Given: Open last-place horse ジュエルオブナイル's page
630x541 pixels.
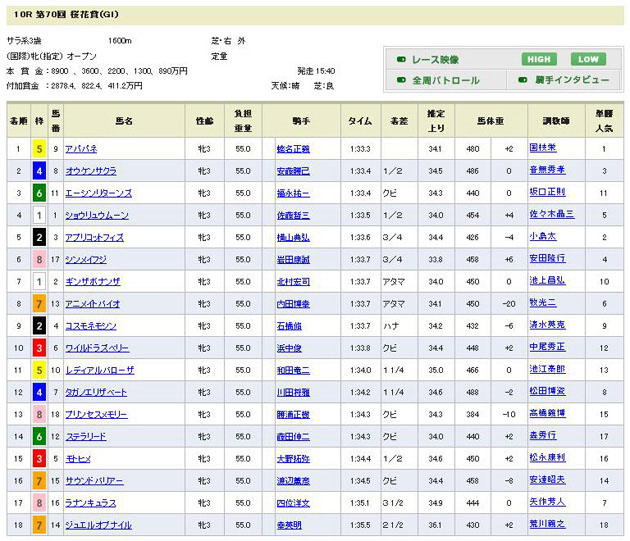Looking at the screenshot, I should tap(98, 525).
